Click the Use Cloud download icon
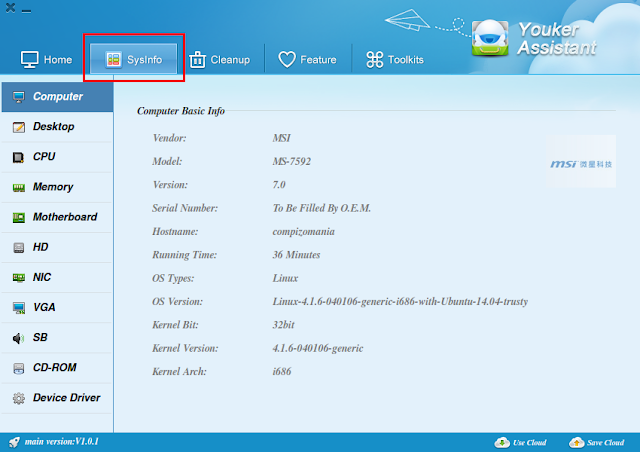The width and height of the screenshot is (640, 452). (502, 443)
